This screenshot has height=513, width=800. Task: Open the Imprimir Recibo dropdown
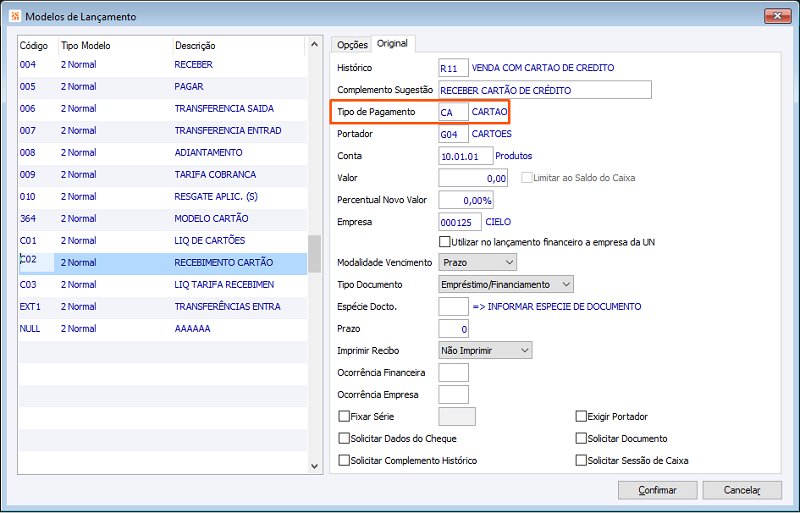[485, 351]
